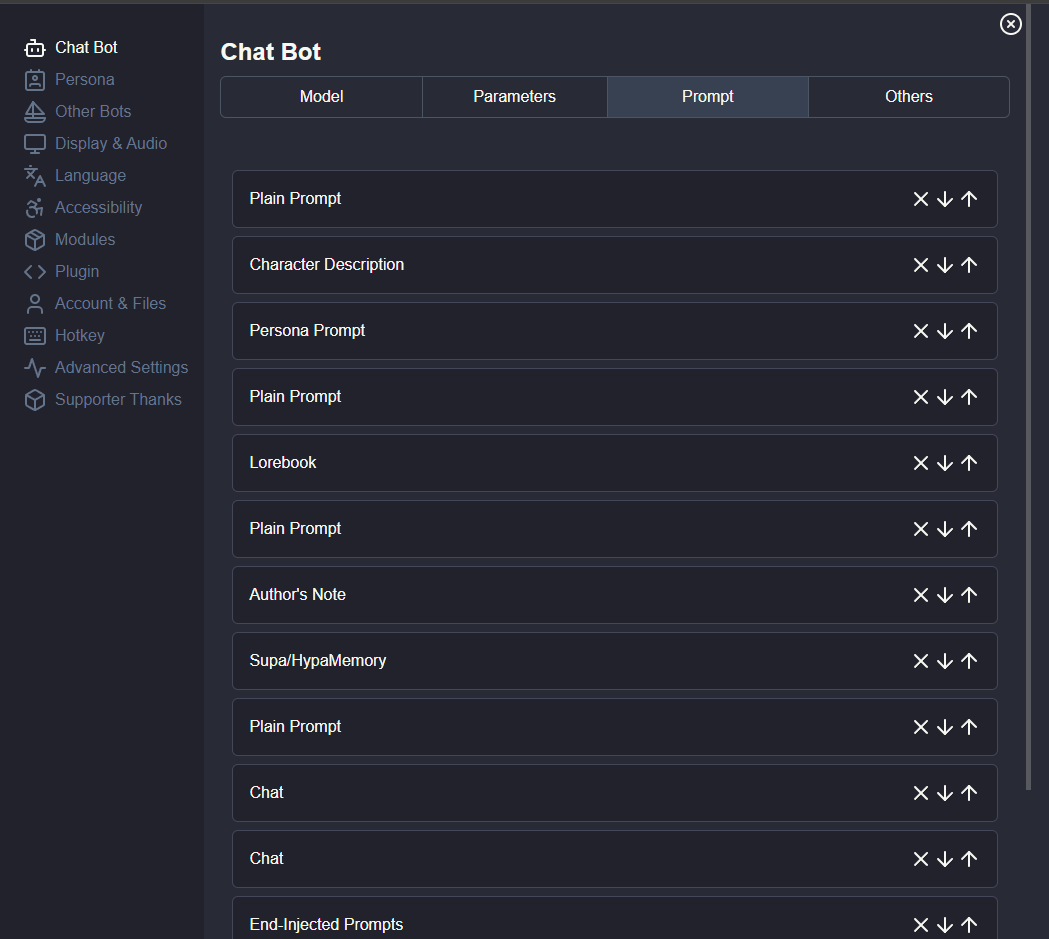This screenshot has height=939, width=1049.
Task: Click the Plugin code brackets icon
Action: (35, 272)
